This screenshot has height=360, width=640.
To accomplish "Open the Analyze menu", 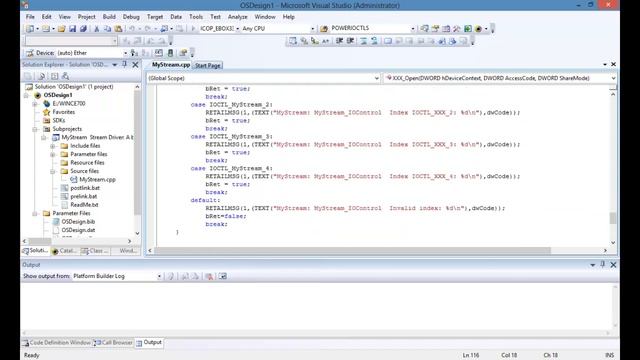I will coord(238,17).
